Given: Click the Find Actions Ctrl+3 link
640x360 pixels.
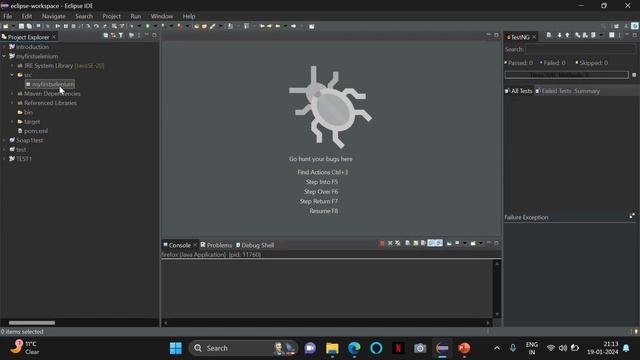Looking at the screenshot, I should click(322, 172).
